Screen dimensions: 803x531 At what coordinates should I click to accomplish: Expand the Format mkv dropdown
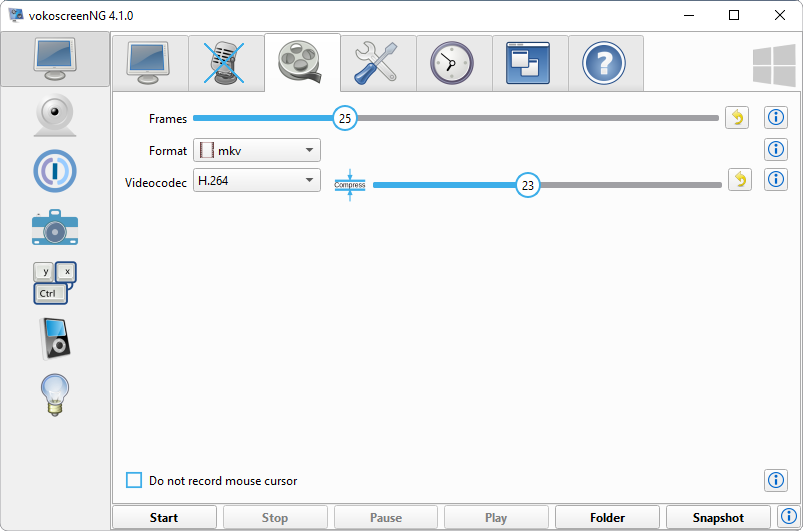coord(257,150)
